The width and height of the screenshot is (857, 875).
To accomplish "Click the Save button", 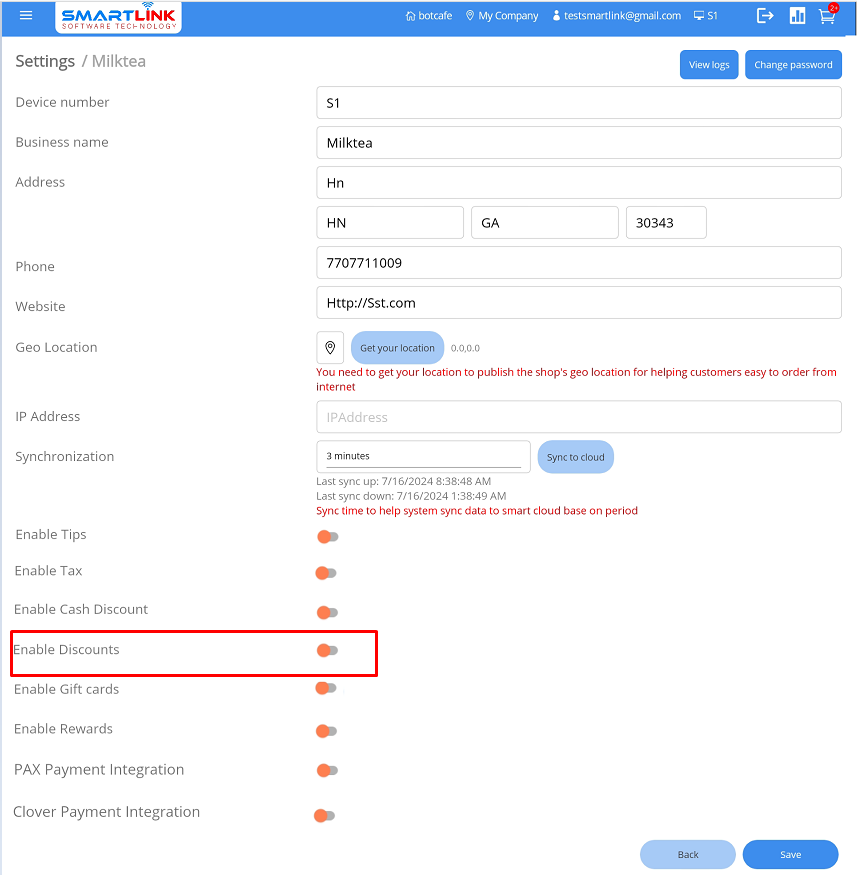I will [x=790, y=855].
